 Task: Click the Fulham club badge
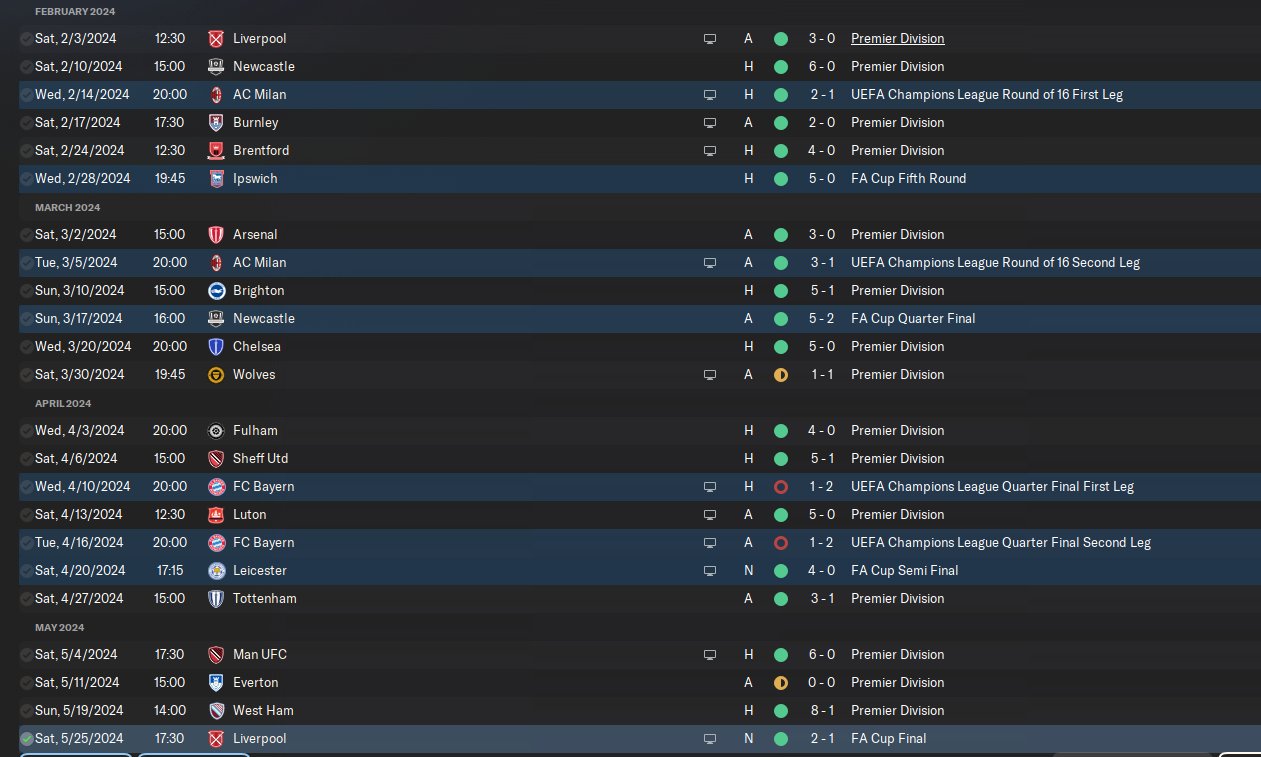point(215,431)
